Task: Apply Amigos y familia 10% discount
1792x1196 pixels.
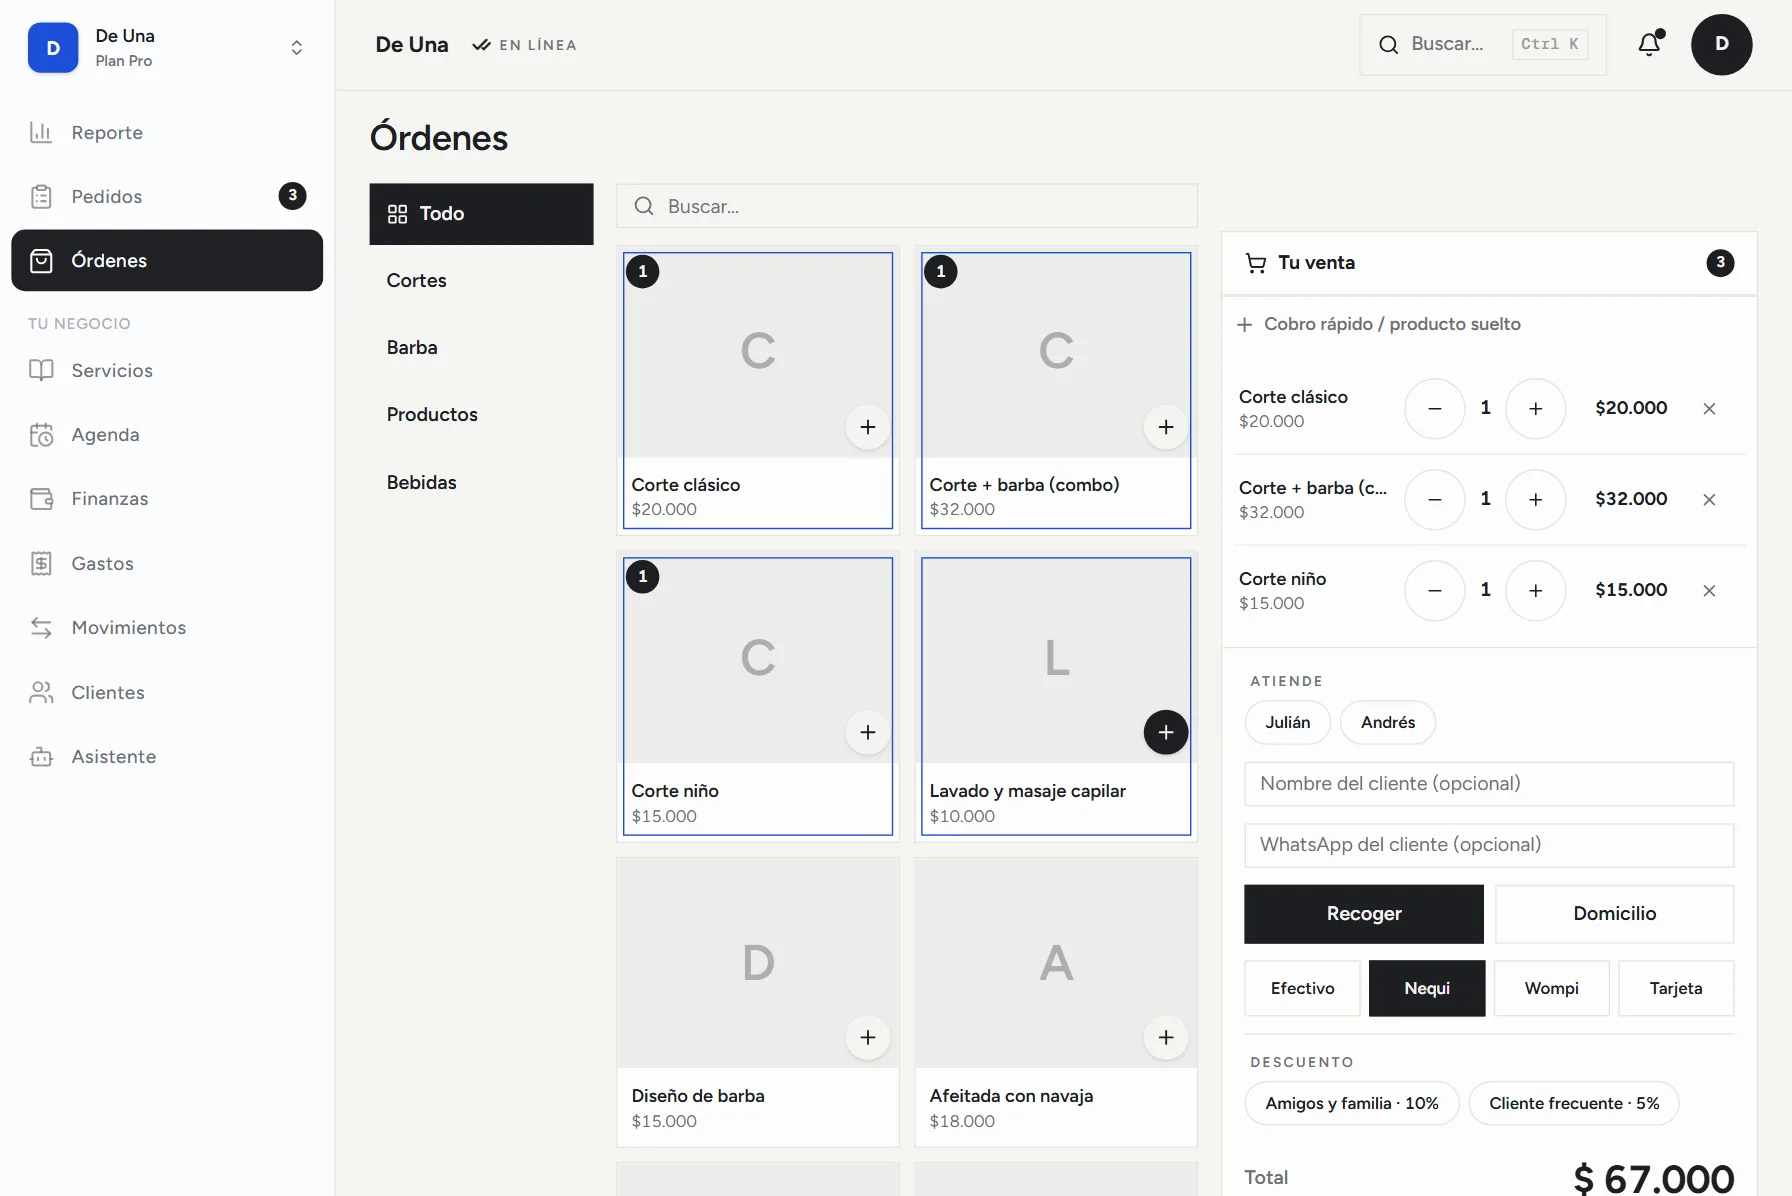Action: point(1352,1103)
